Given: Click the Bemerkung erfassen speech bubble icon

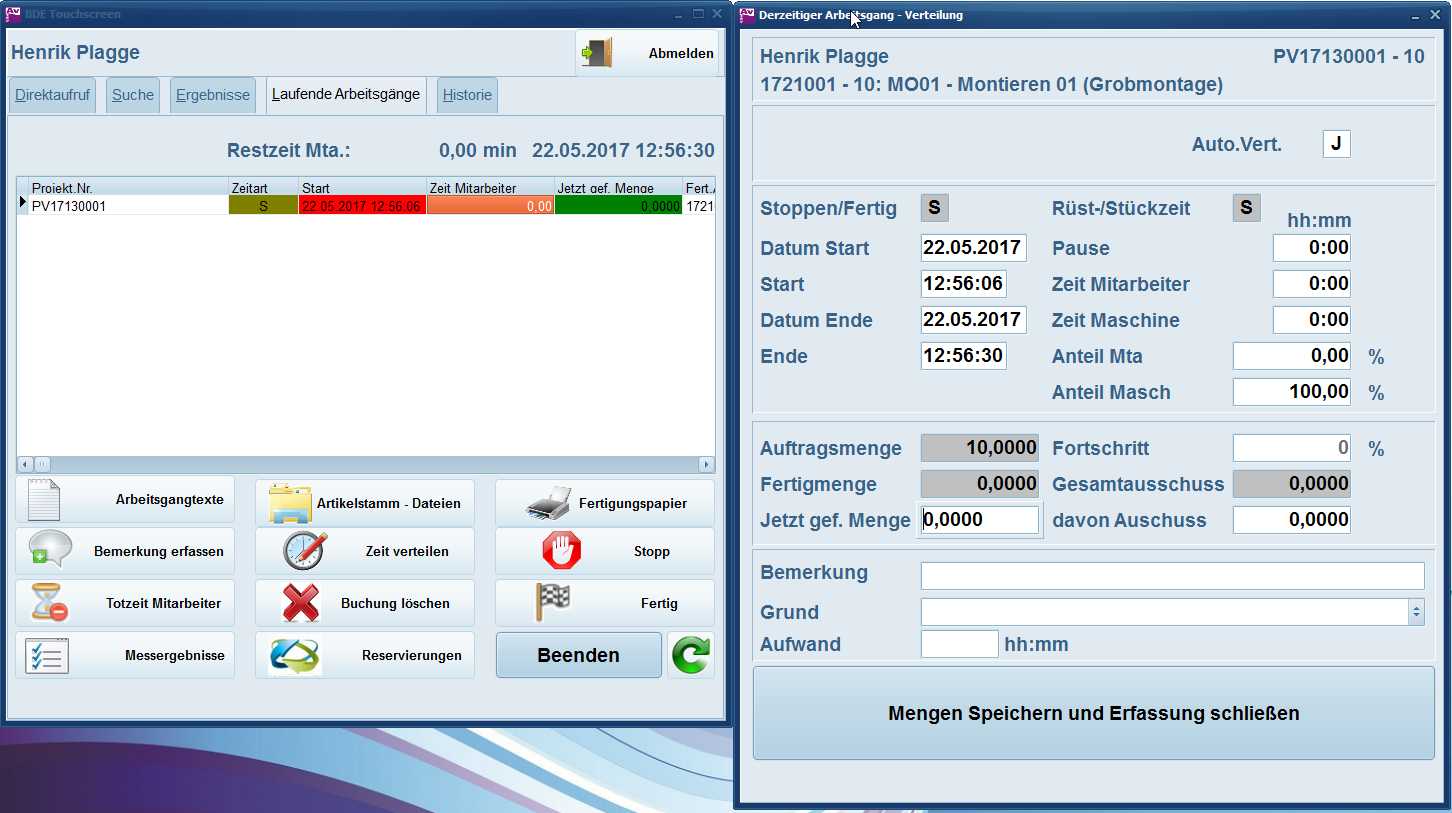Looking at the screenshot, I should pyautogui.click(x=48, y=551).
